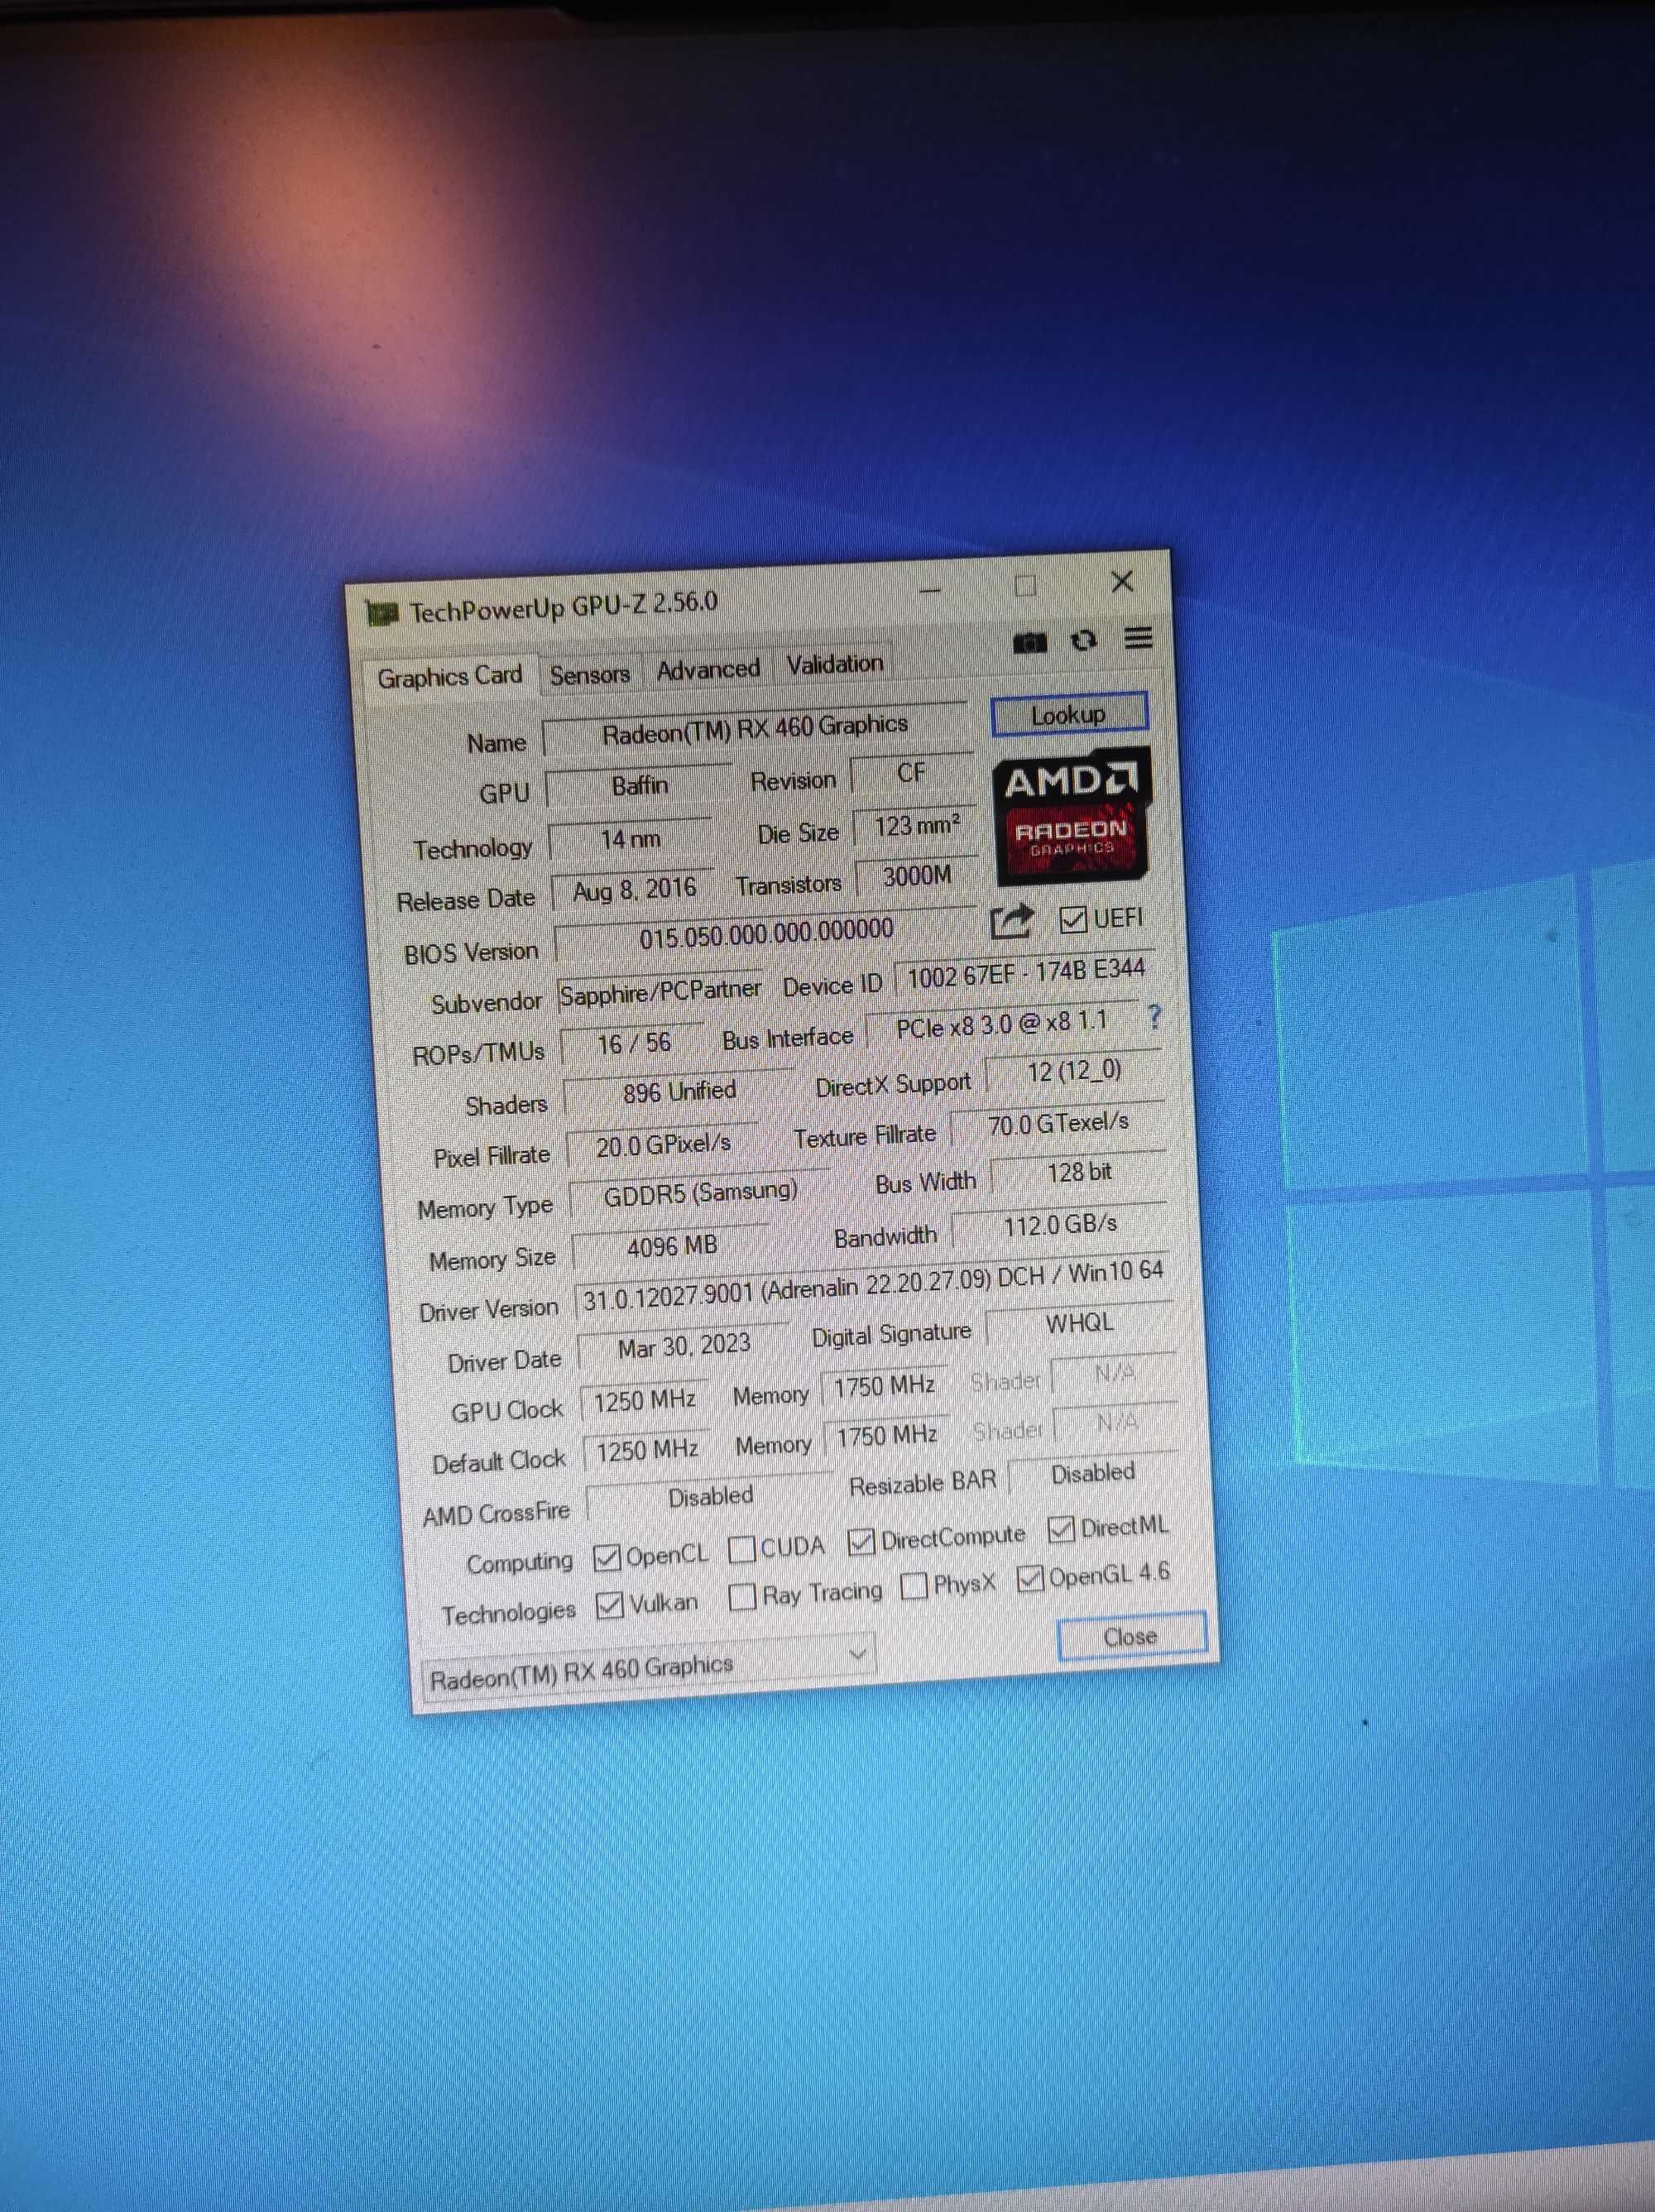Take a screenshot with the camera icon
Image resolution: width=1655 pixels, height=2212 pixels.
pyautogui.click(x=1029, y=642)
